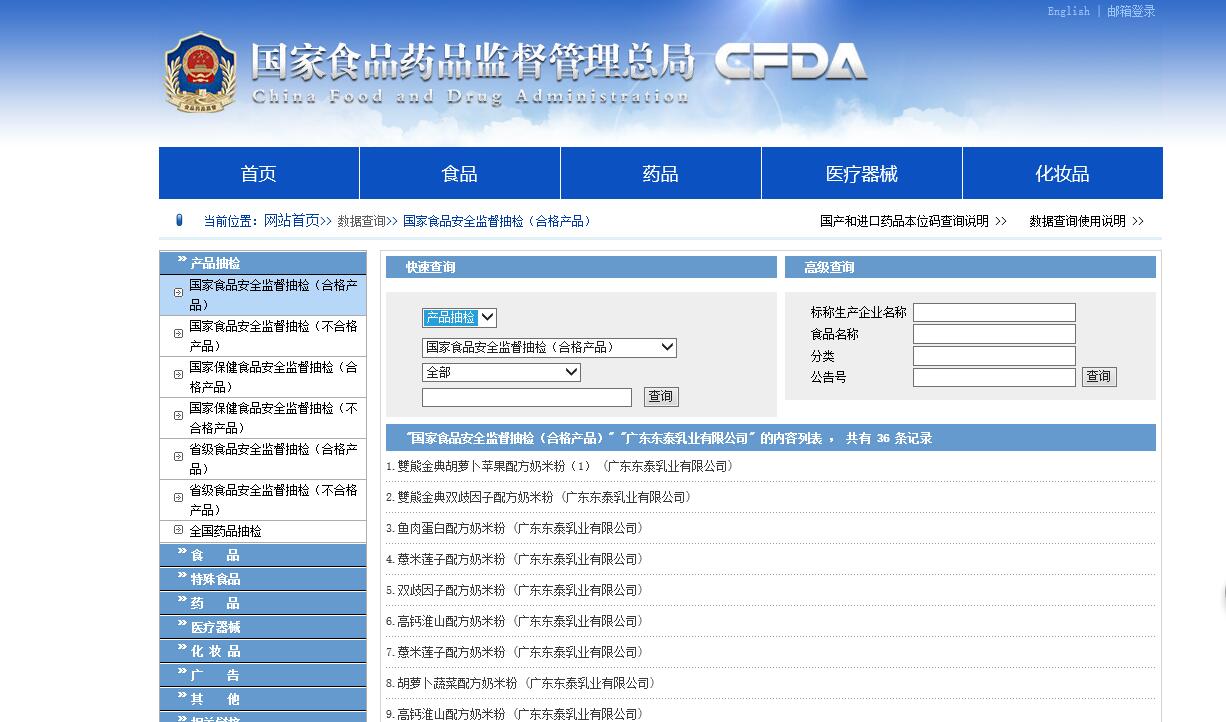Open result 2 雙熊金典双歧因子配方奶米粉

click(x=538, y=497)
